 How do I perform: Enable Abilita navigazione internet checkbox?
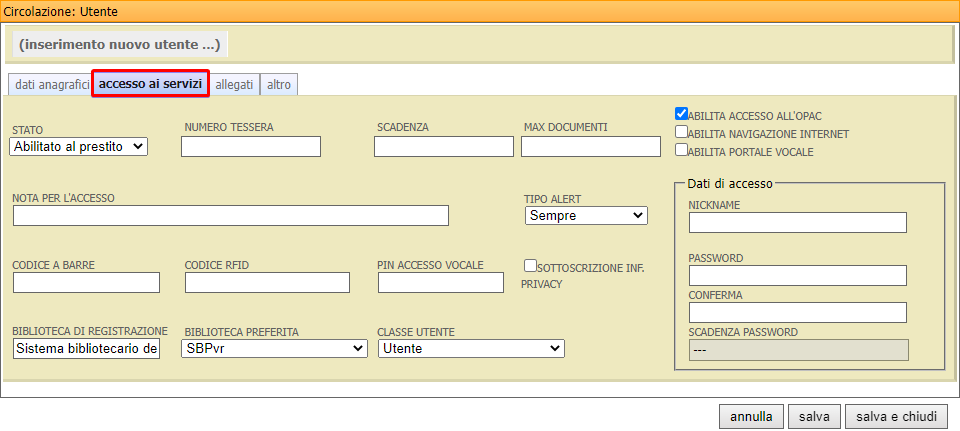point(681,132)
